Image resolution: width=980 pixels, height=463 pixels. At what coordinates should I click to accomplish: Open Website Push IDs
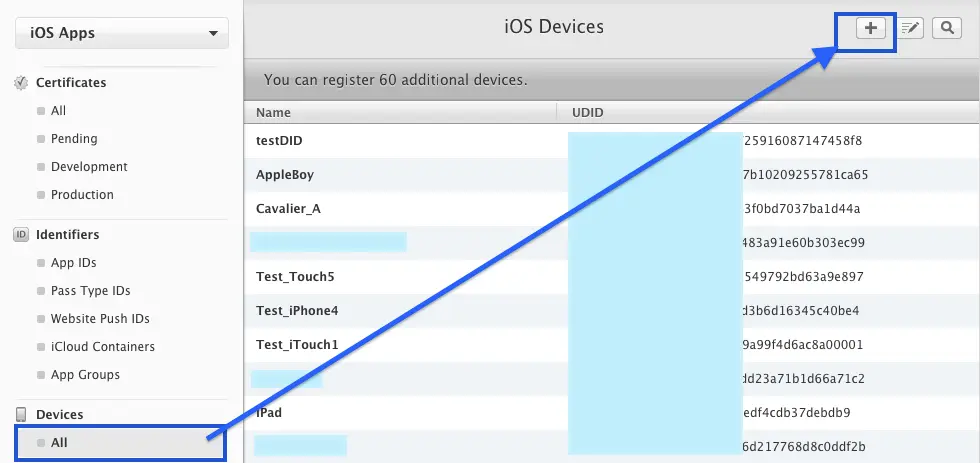[x=100, y=319]
